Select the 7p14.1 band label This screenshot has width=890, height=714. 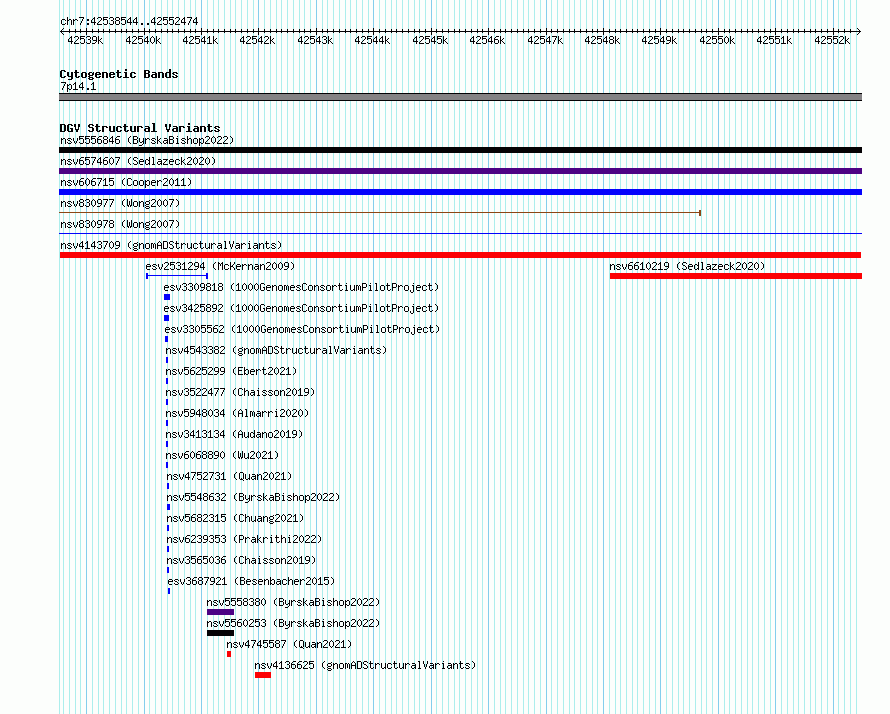click(78, 86)
